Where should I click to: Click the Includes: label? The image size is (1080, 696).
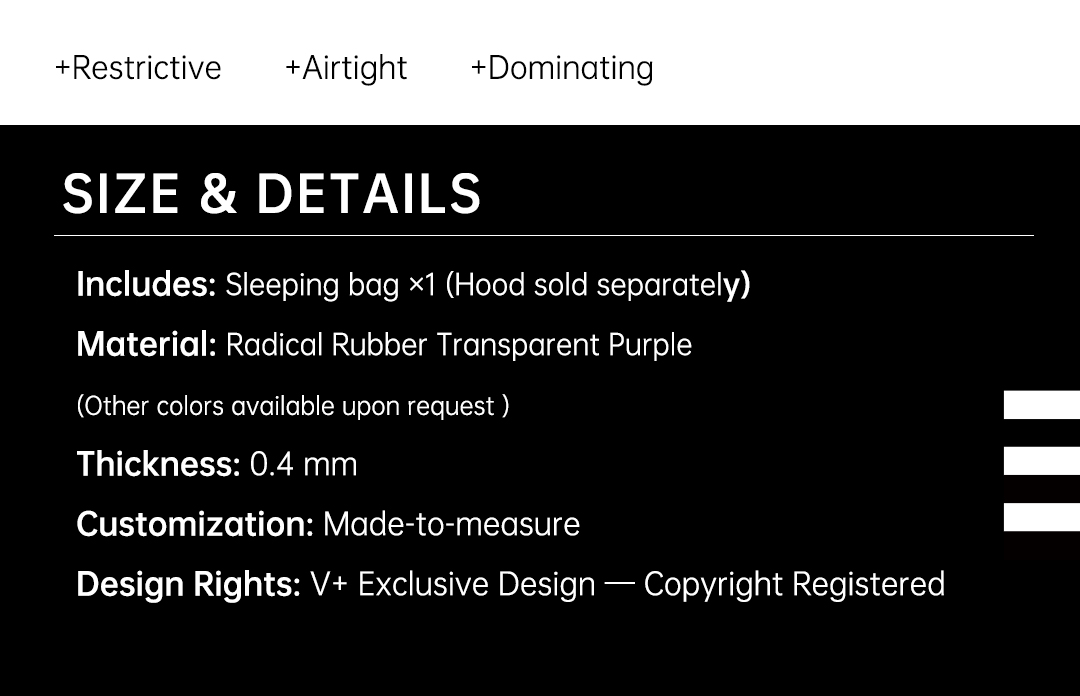(x=146, y=285)
